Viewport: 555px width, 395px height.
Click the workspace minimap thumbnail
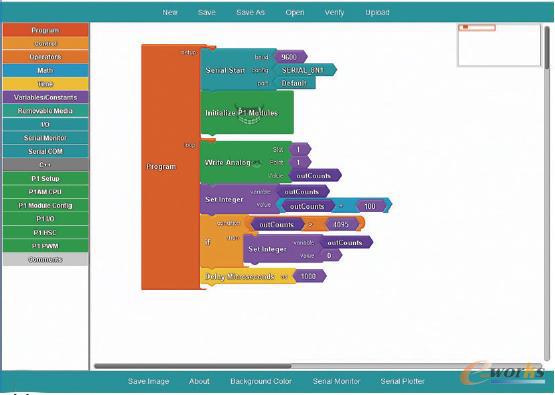tap(499, 45)
